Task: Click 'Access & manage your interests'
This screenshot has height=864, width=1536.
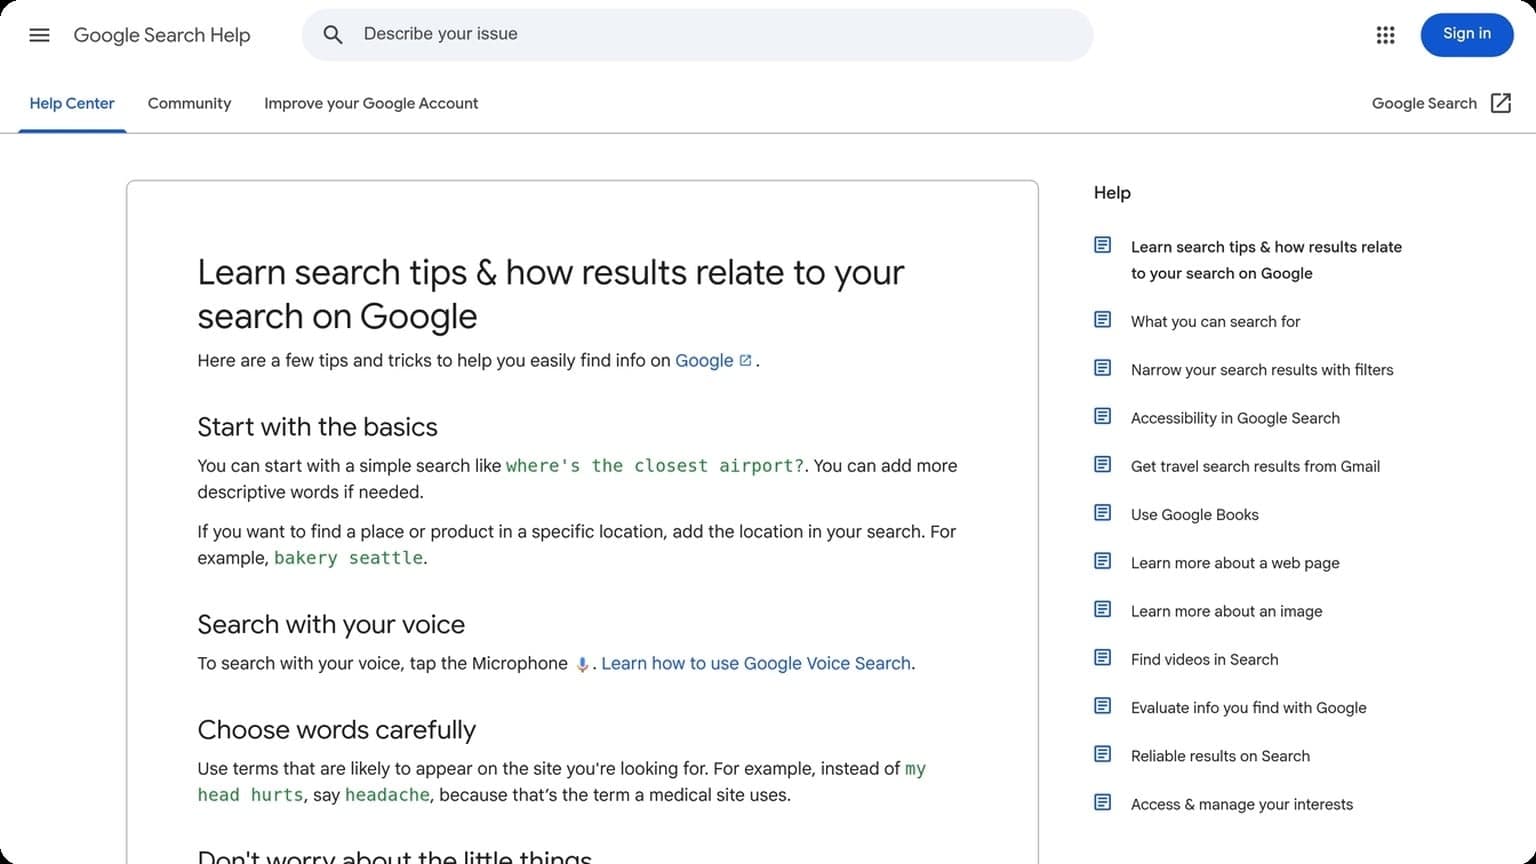Action: tap(1242, 804)
